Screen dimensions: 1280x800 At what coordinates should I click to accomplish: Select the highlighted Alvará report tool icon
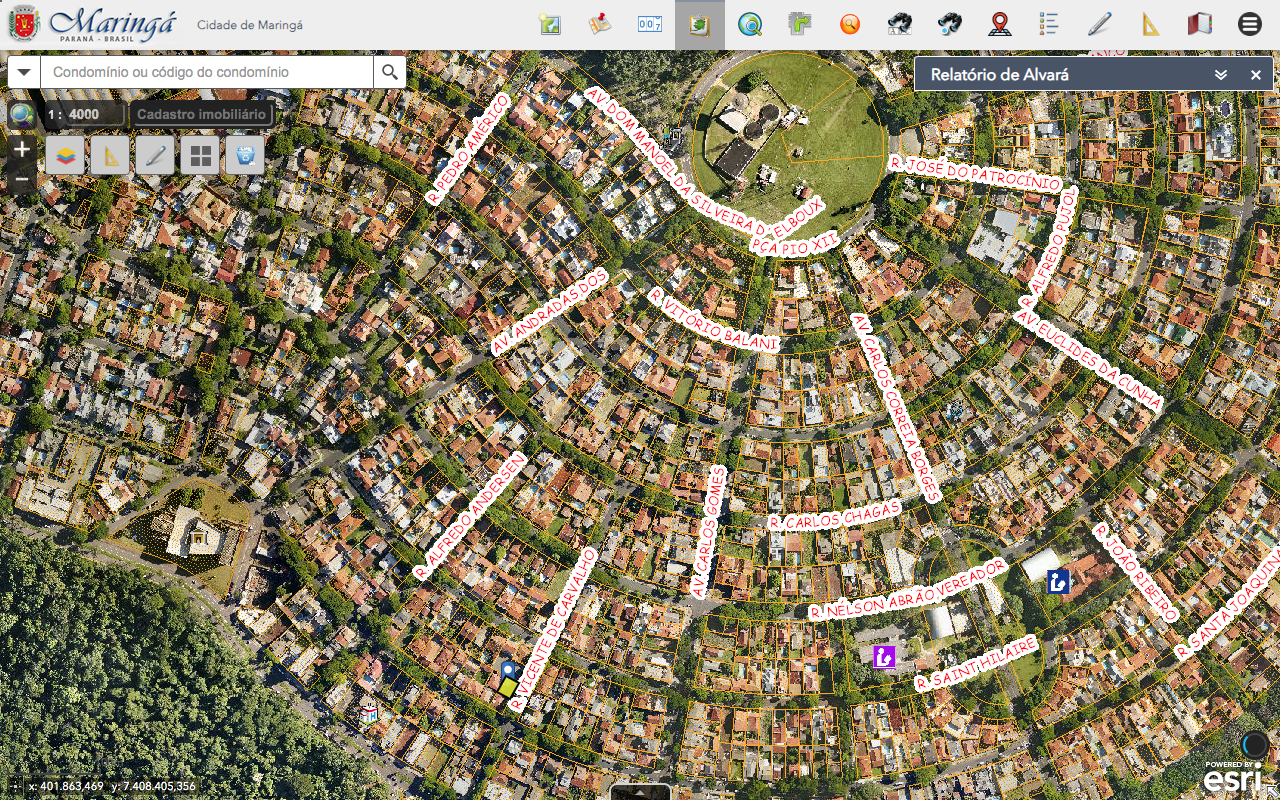point(700,24)
